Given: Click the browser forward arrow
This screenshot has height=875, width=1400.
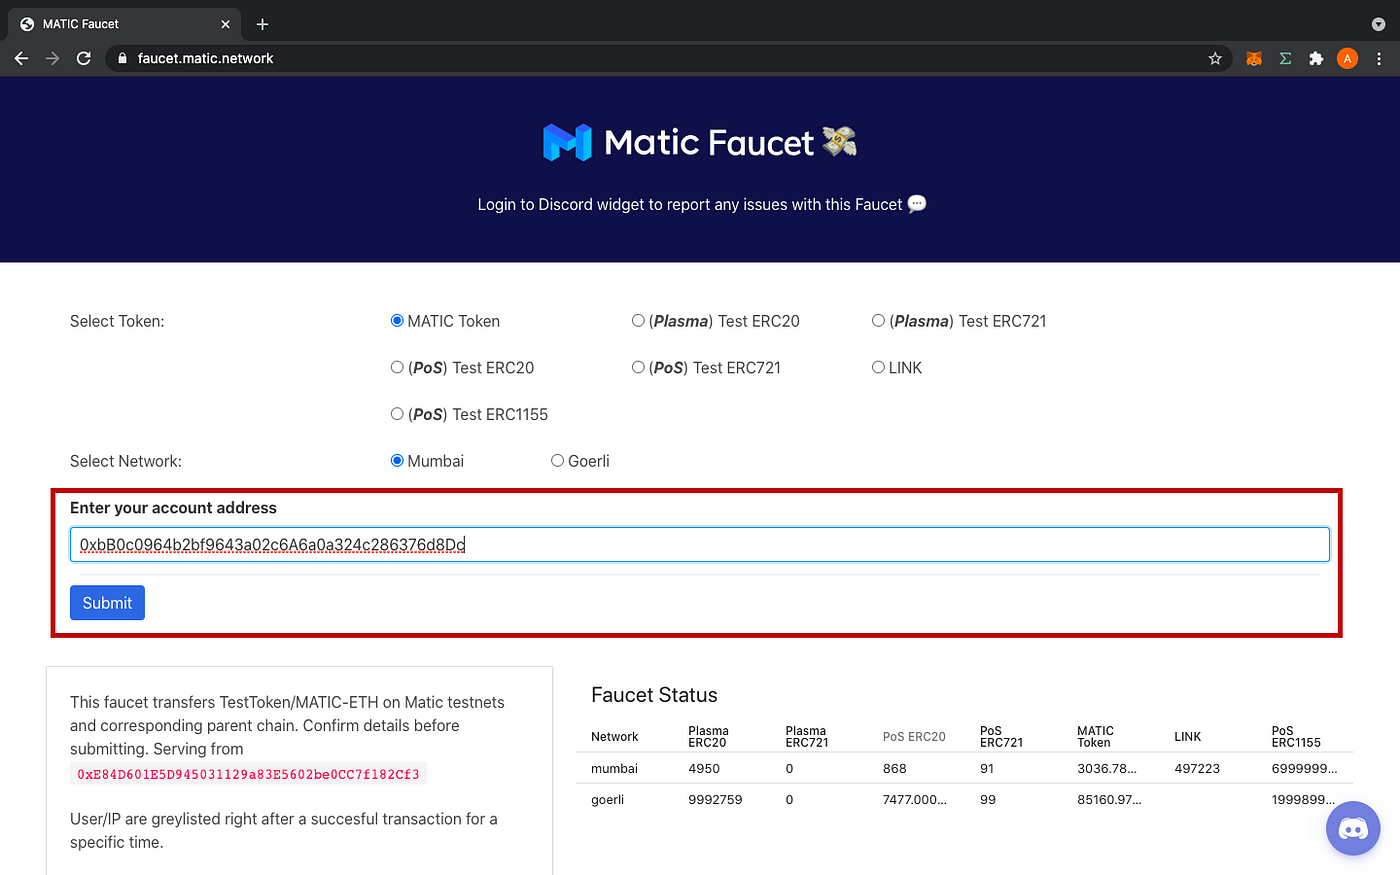Looking at the screenshot, I should tap(52, 58).
